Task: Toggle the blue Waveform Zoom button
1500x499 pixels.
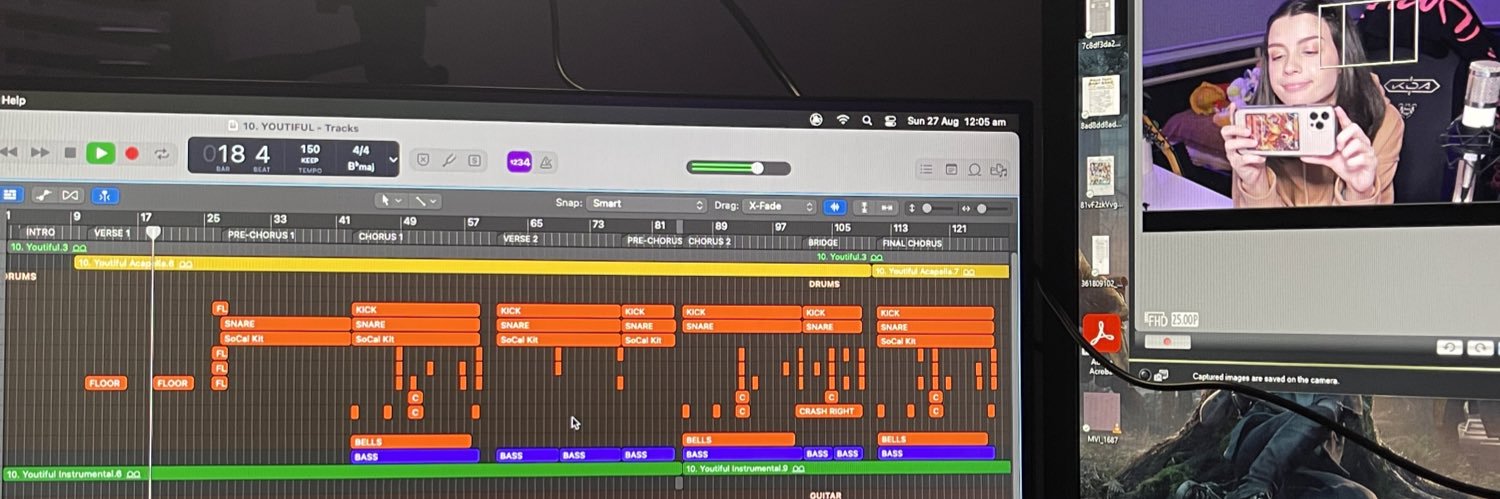Action: [x=834, y=207]
